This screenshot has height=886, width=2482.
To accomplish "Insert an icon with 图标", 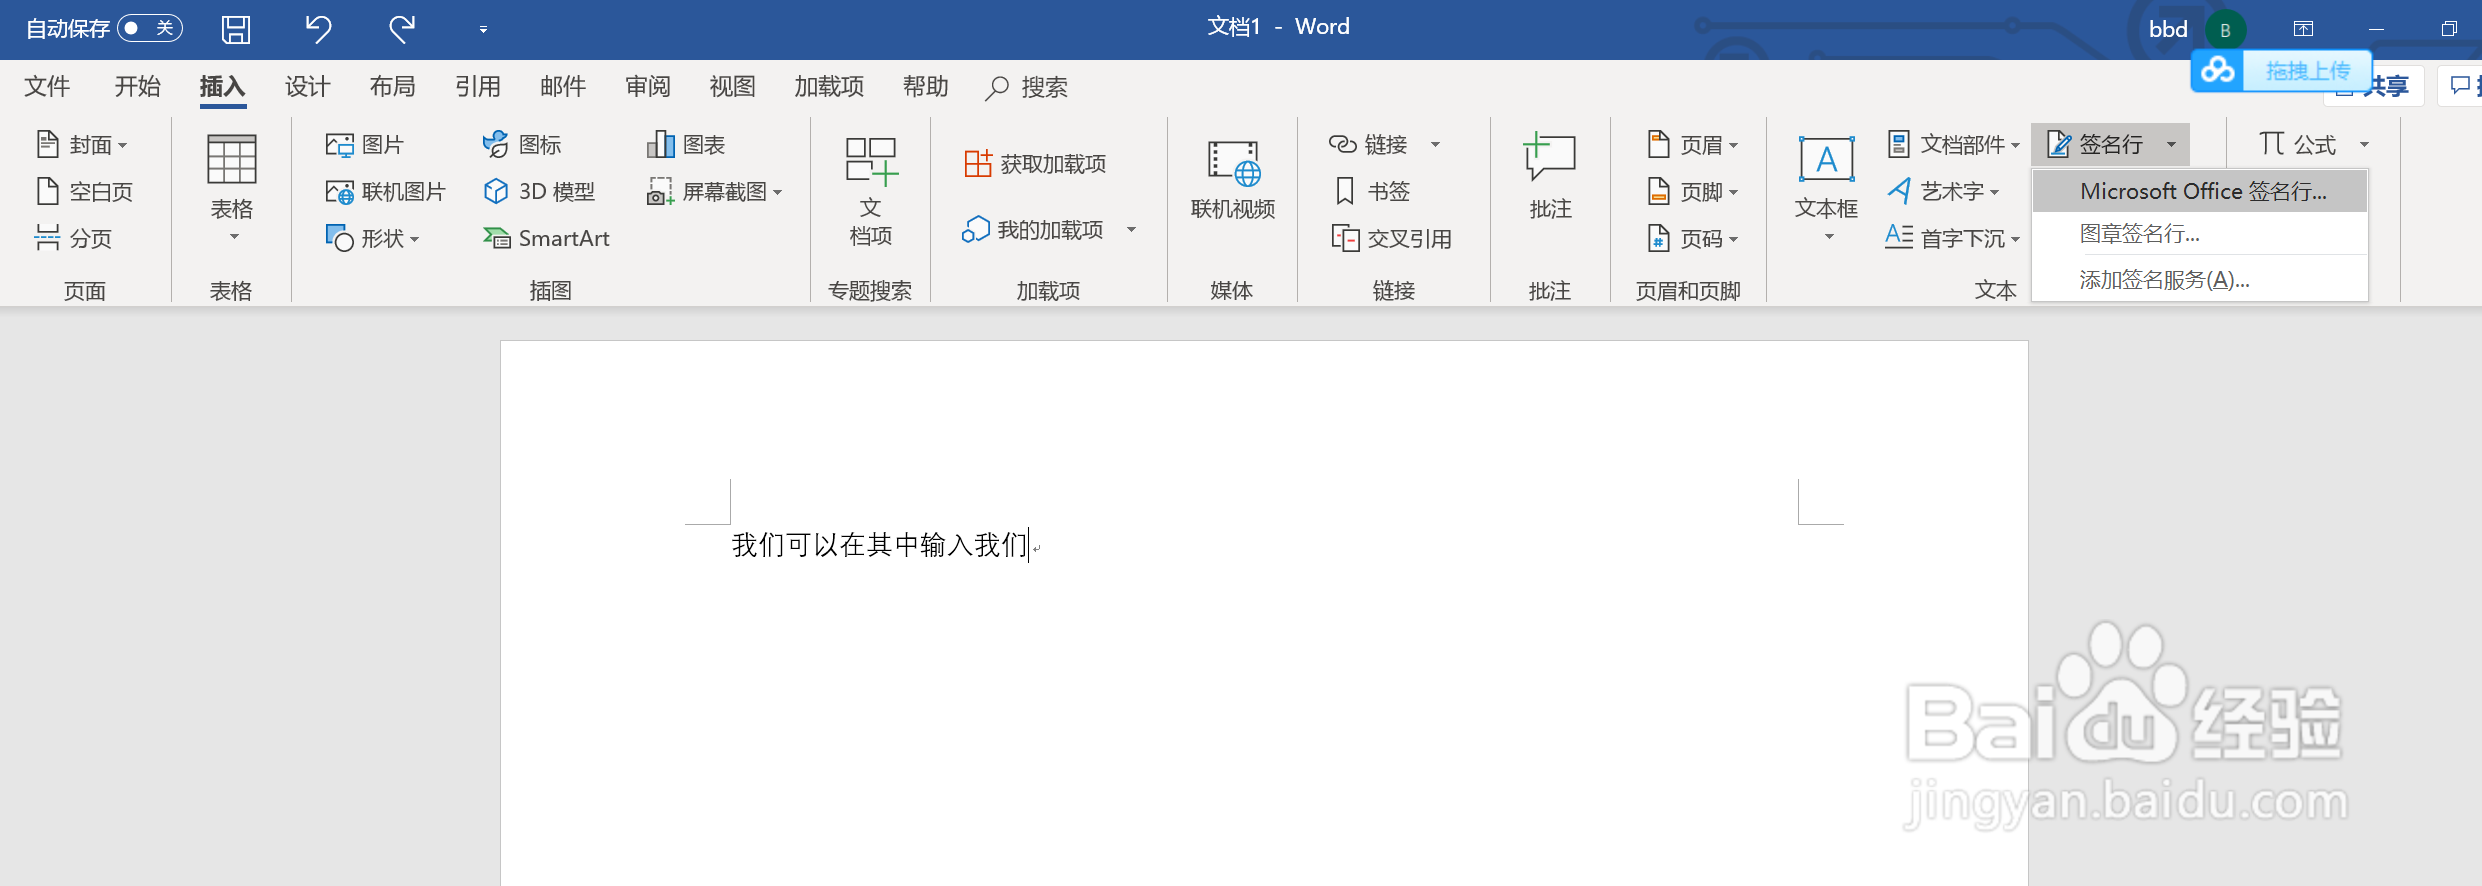I will pos(522,145).
